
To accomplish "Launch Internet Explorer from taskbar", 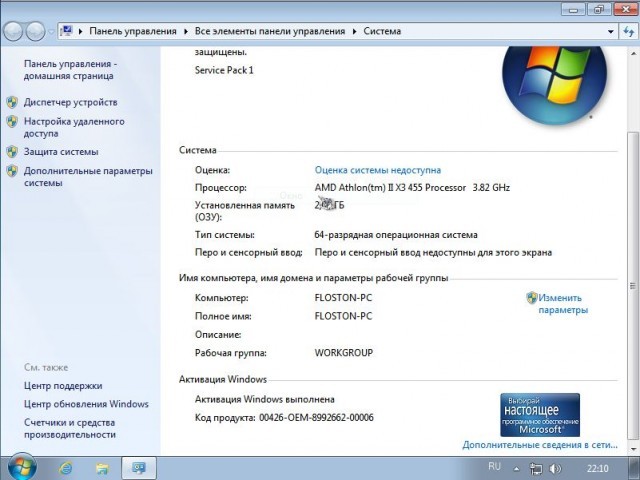I will (x=65, y=468).
